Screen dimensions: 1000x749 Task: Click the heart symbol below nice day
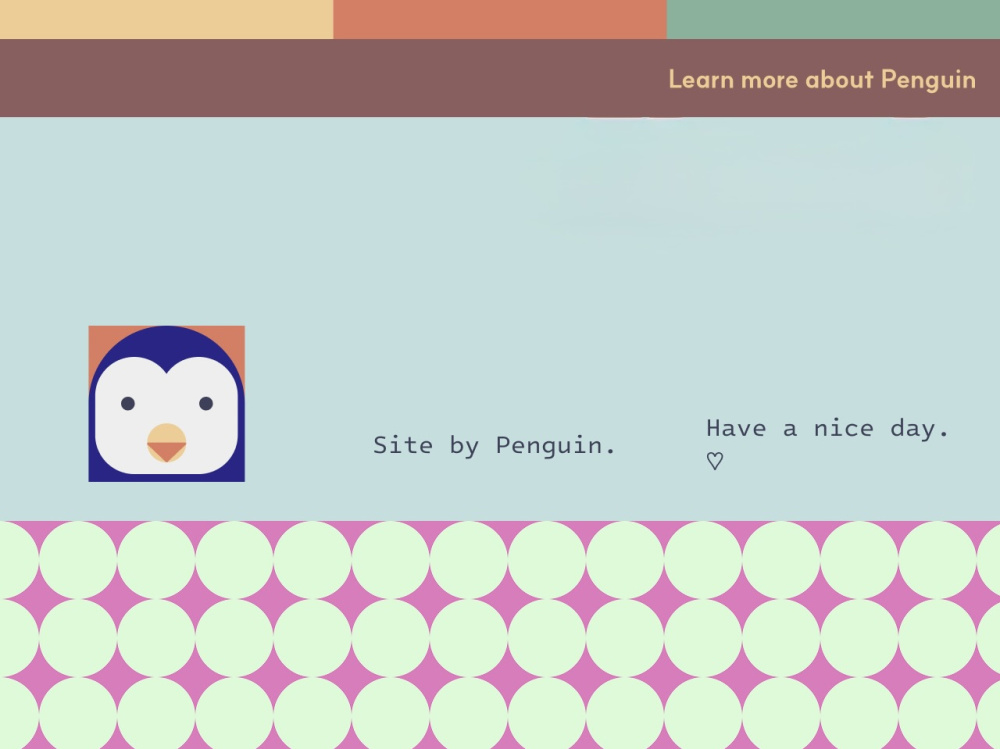(x=715, y=461)
